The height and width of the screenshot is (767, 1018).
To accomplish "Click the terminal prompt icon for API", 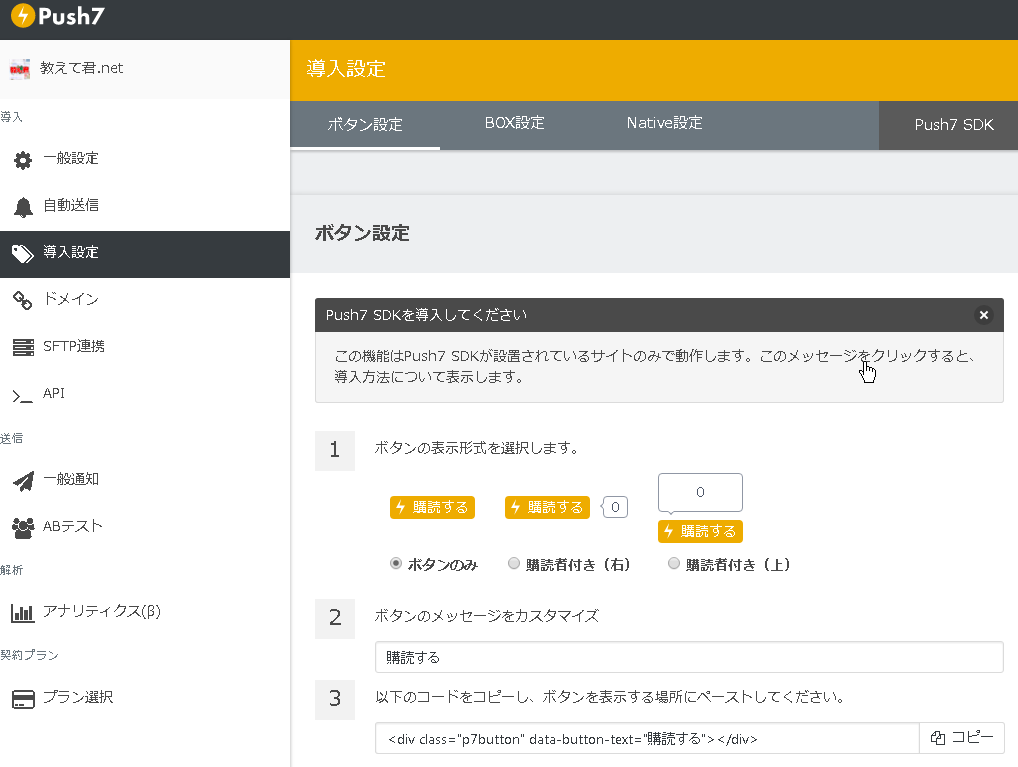I will pyautogui.click(x=23, y=396).
